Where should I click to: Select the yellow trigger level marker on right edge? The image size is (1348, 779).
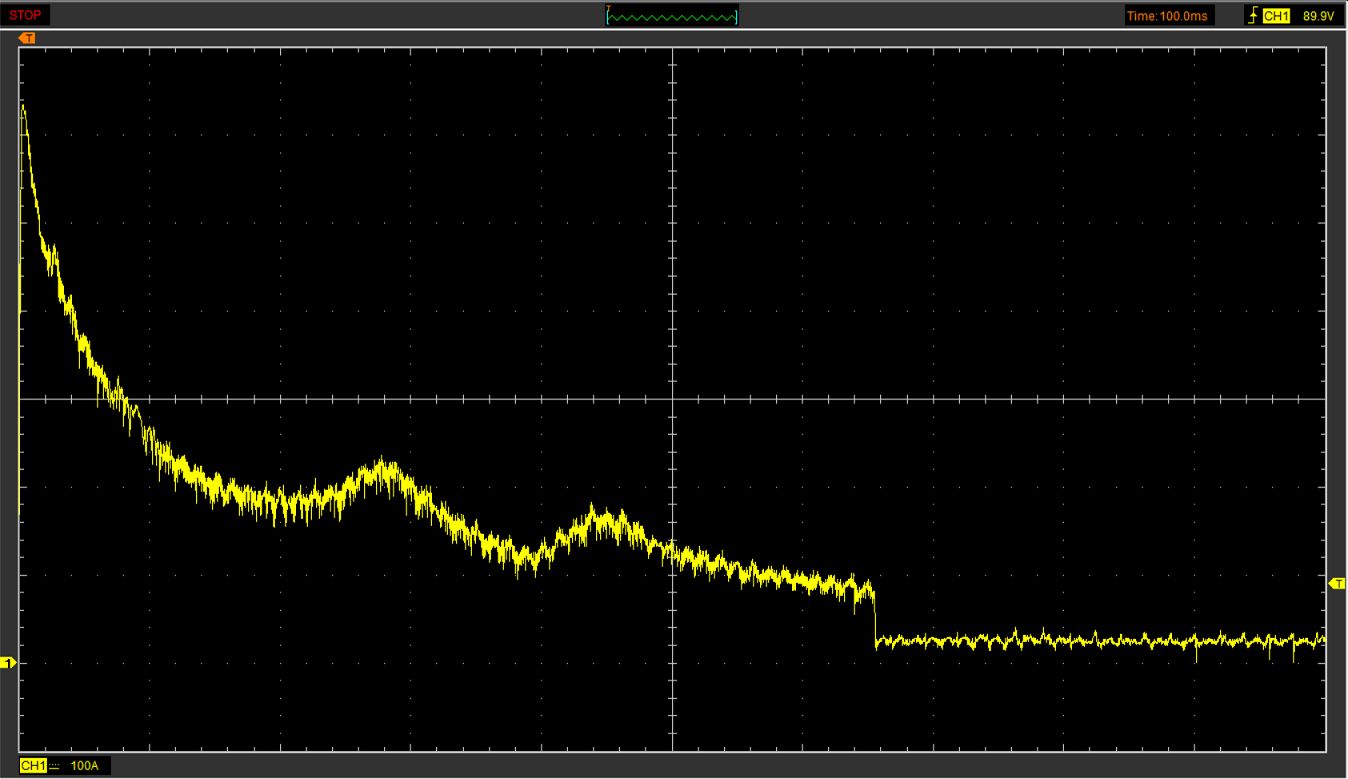(x=1337, y=583)
